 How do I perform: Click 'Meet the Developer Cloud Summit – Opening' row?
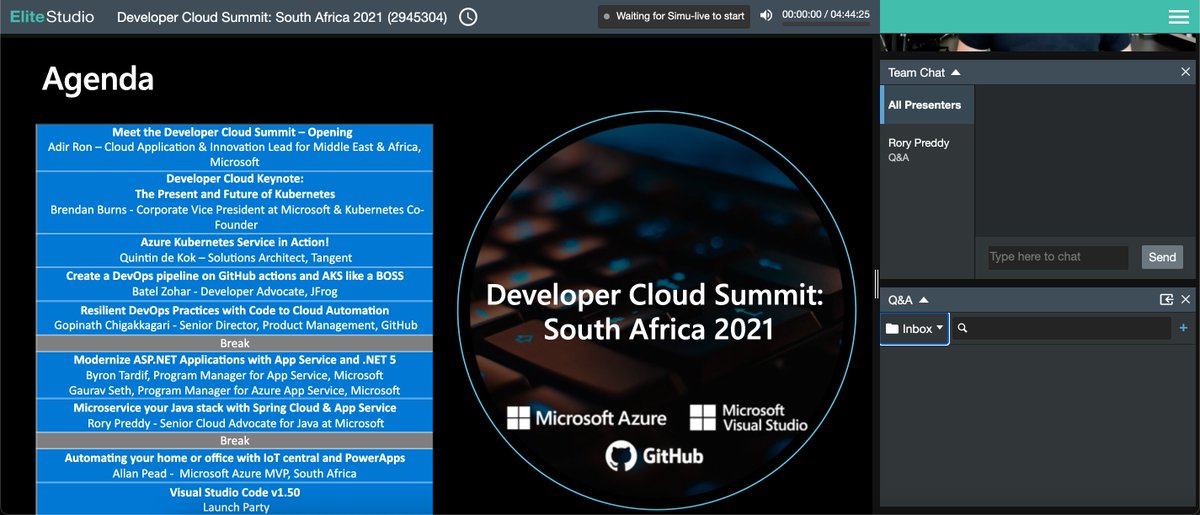(235, 147)
